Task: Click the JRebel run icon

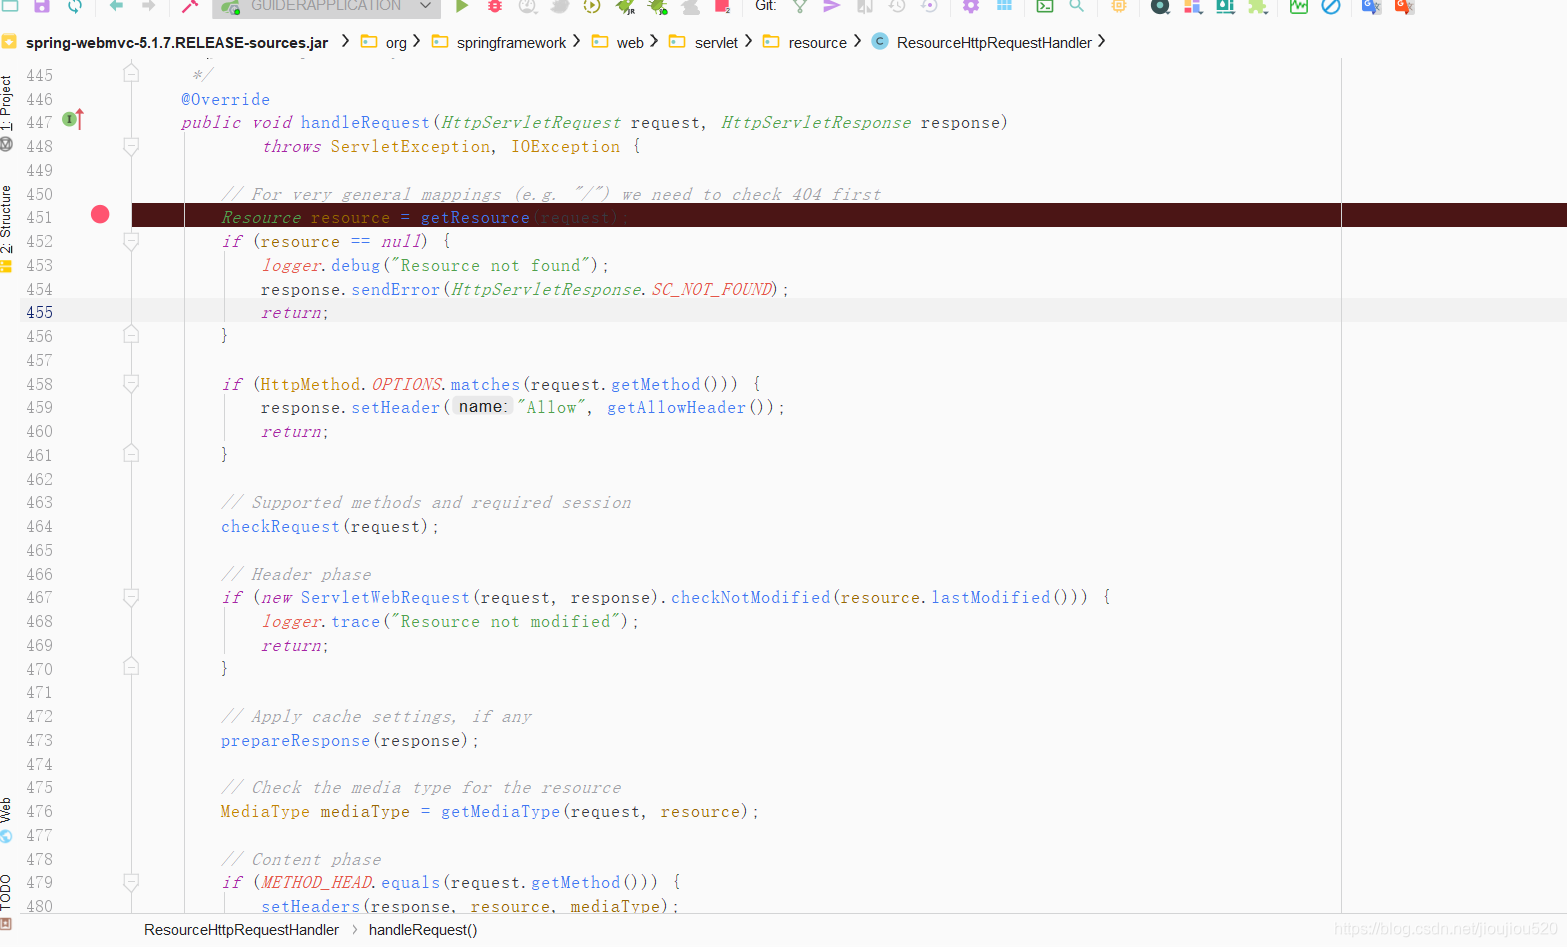Action: pos(625,7)
